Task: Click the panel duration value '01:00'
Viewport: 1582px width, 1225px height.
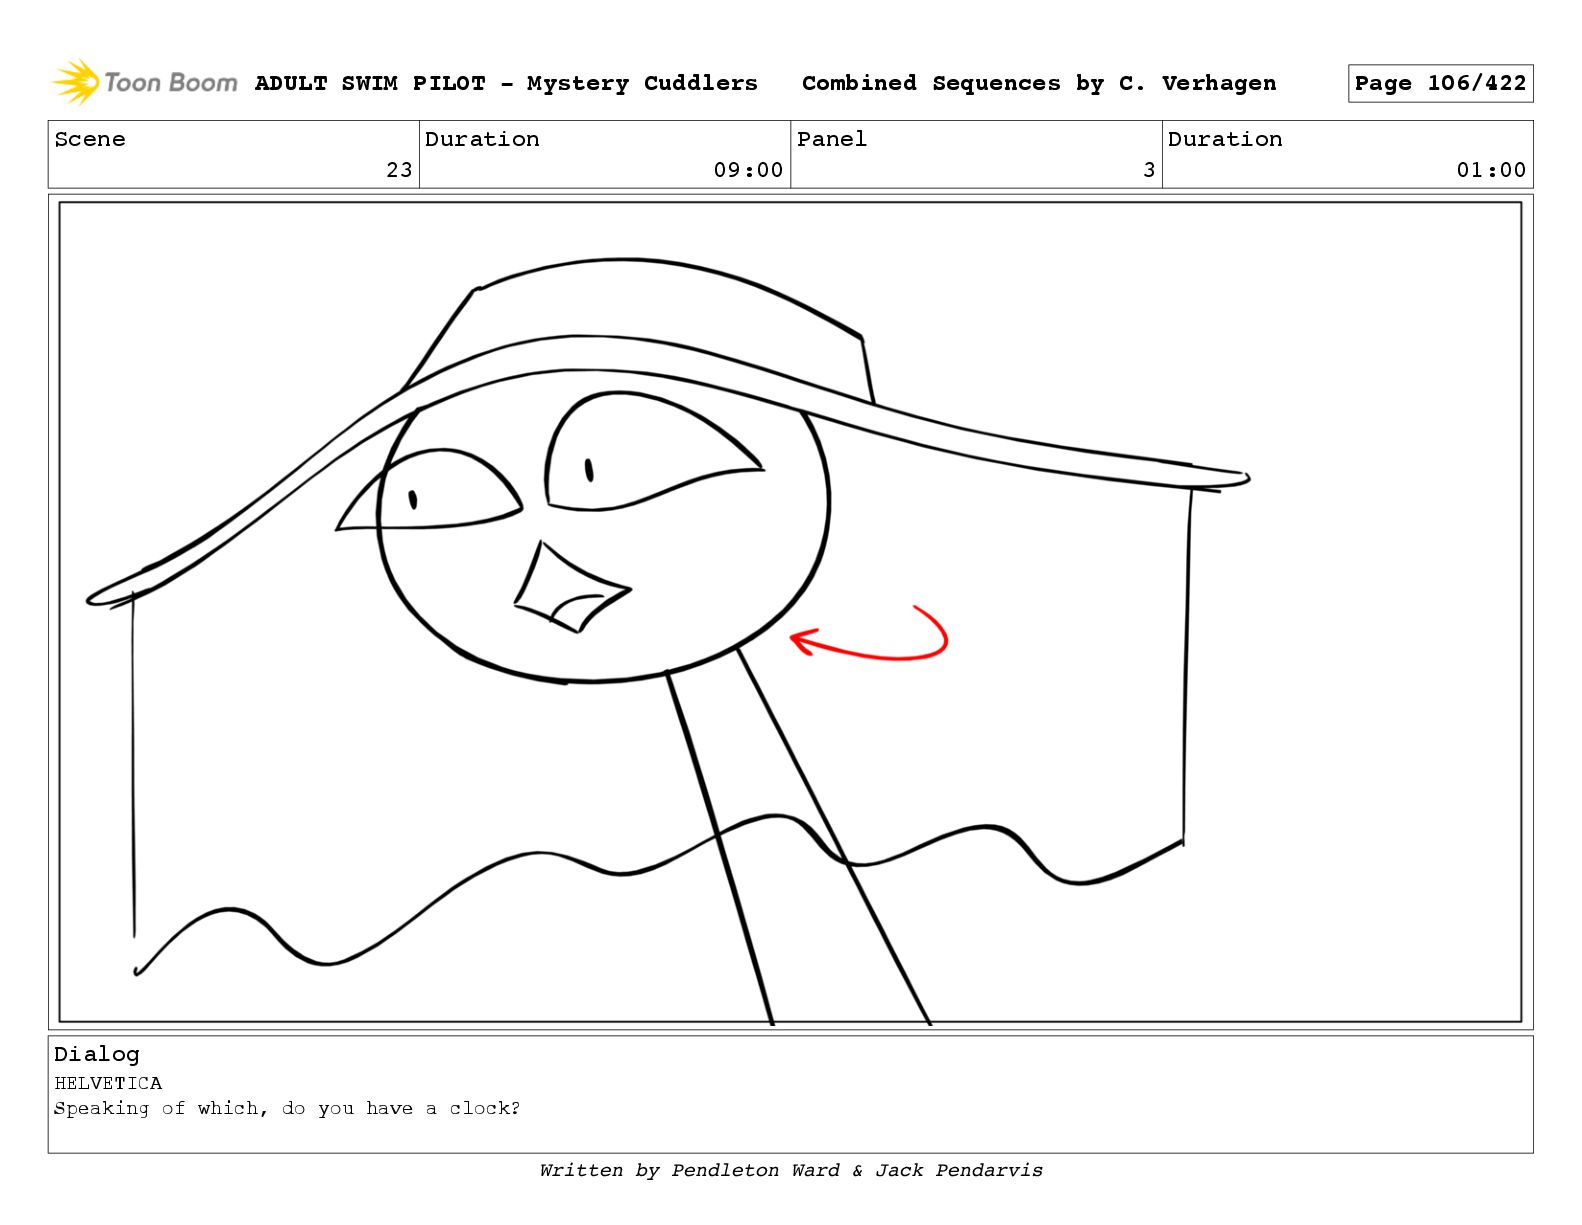Action: pos(1491,170)
